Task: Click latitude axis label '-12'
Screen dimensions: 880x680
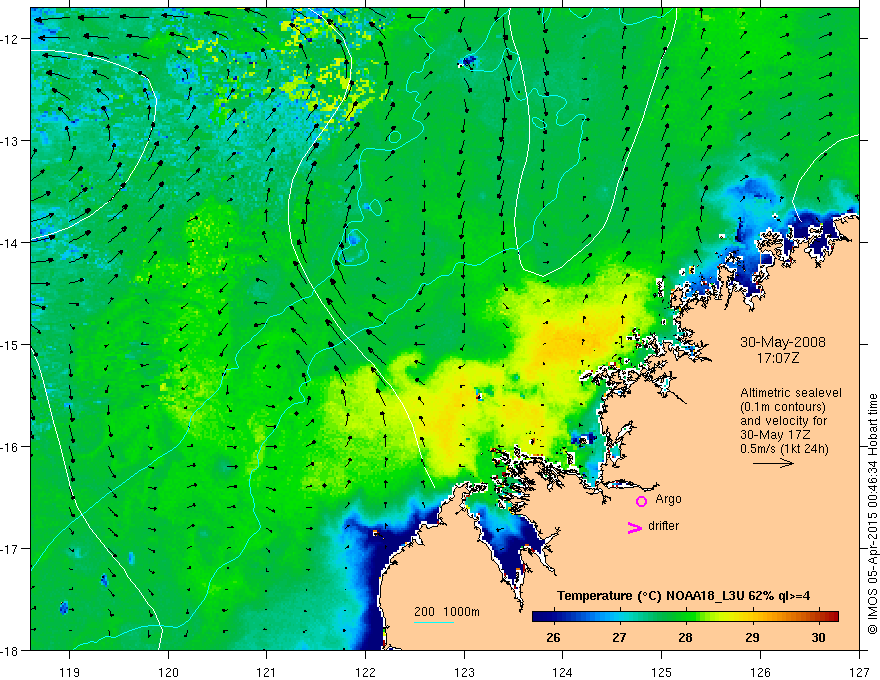Action: 11,39
